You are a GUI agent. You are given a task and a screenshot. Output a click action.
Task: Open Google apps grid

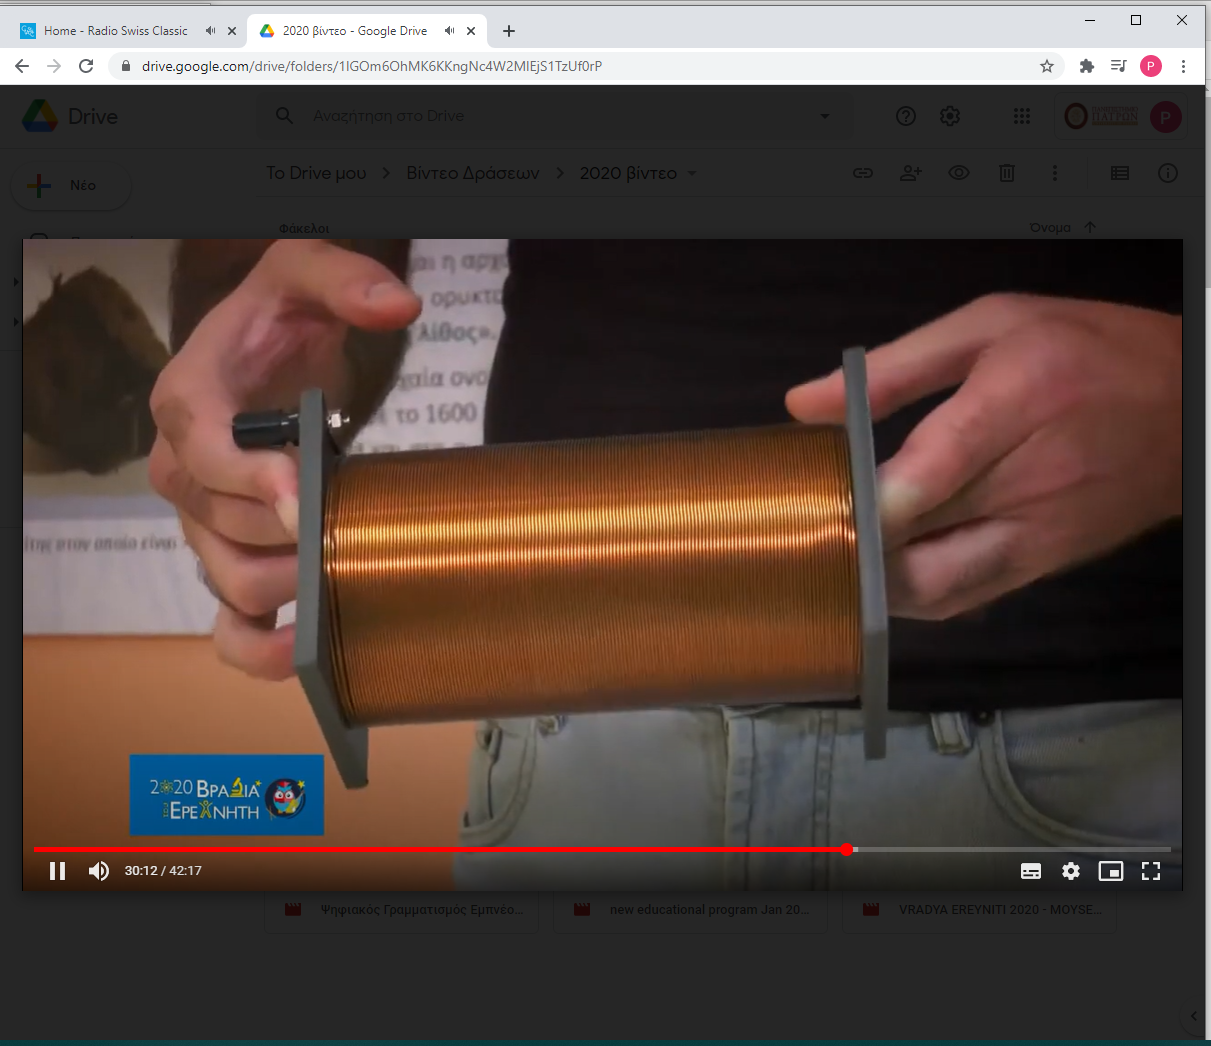tap(1021, 116)
